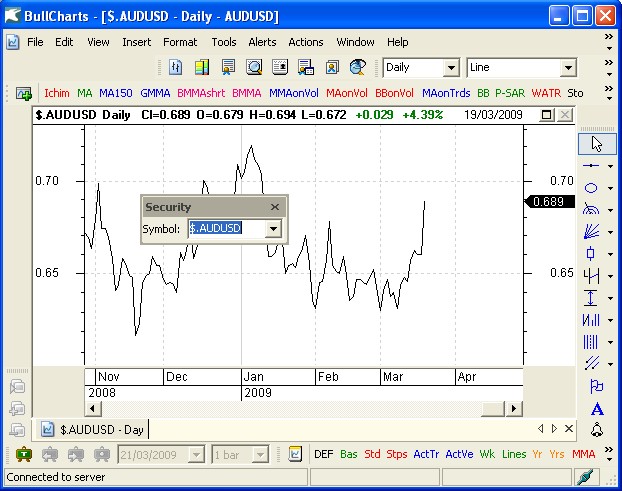622x491 pixels.
Task: Close the Security dialog
Action: (275, 207)
